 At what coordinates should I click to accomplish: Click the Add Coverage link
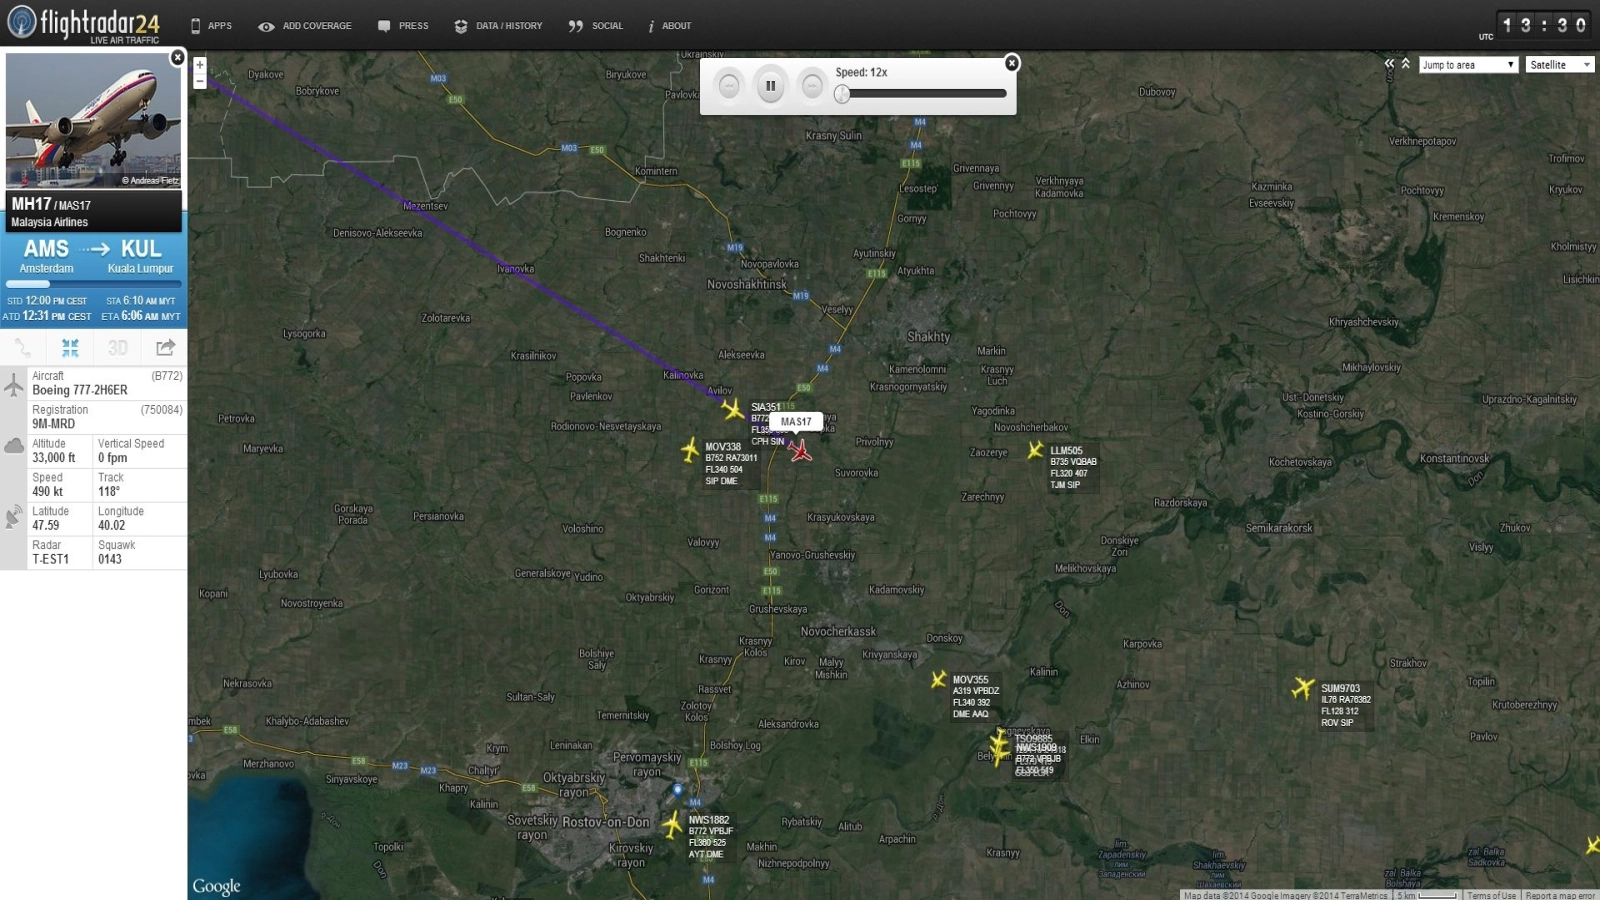click(305, 26)
